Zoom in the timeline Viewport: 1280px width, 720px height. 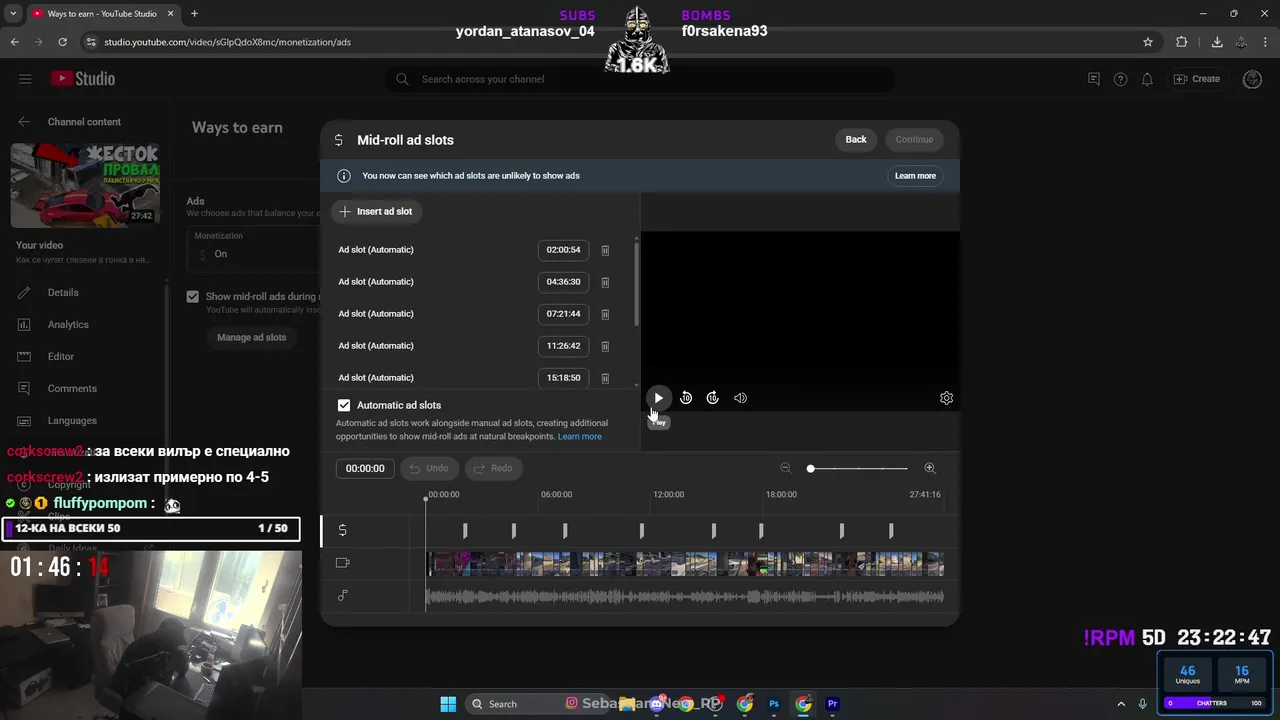tap(930, 468)
